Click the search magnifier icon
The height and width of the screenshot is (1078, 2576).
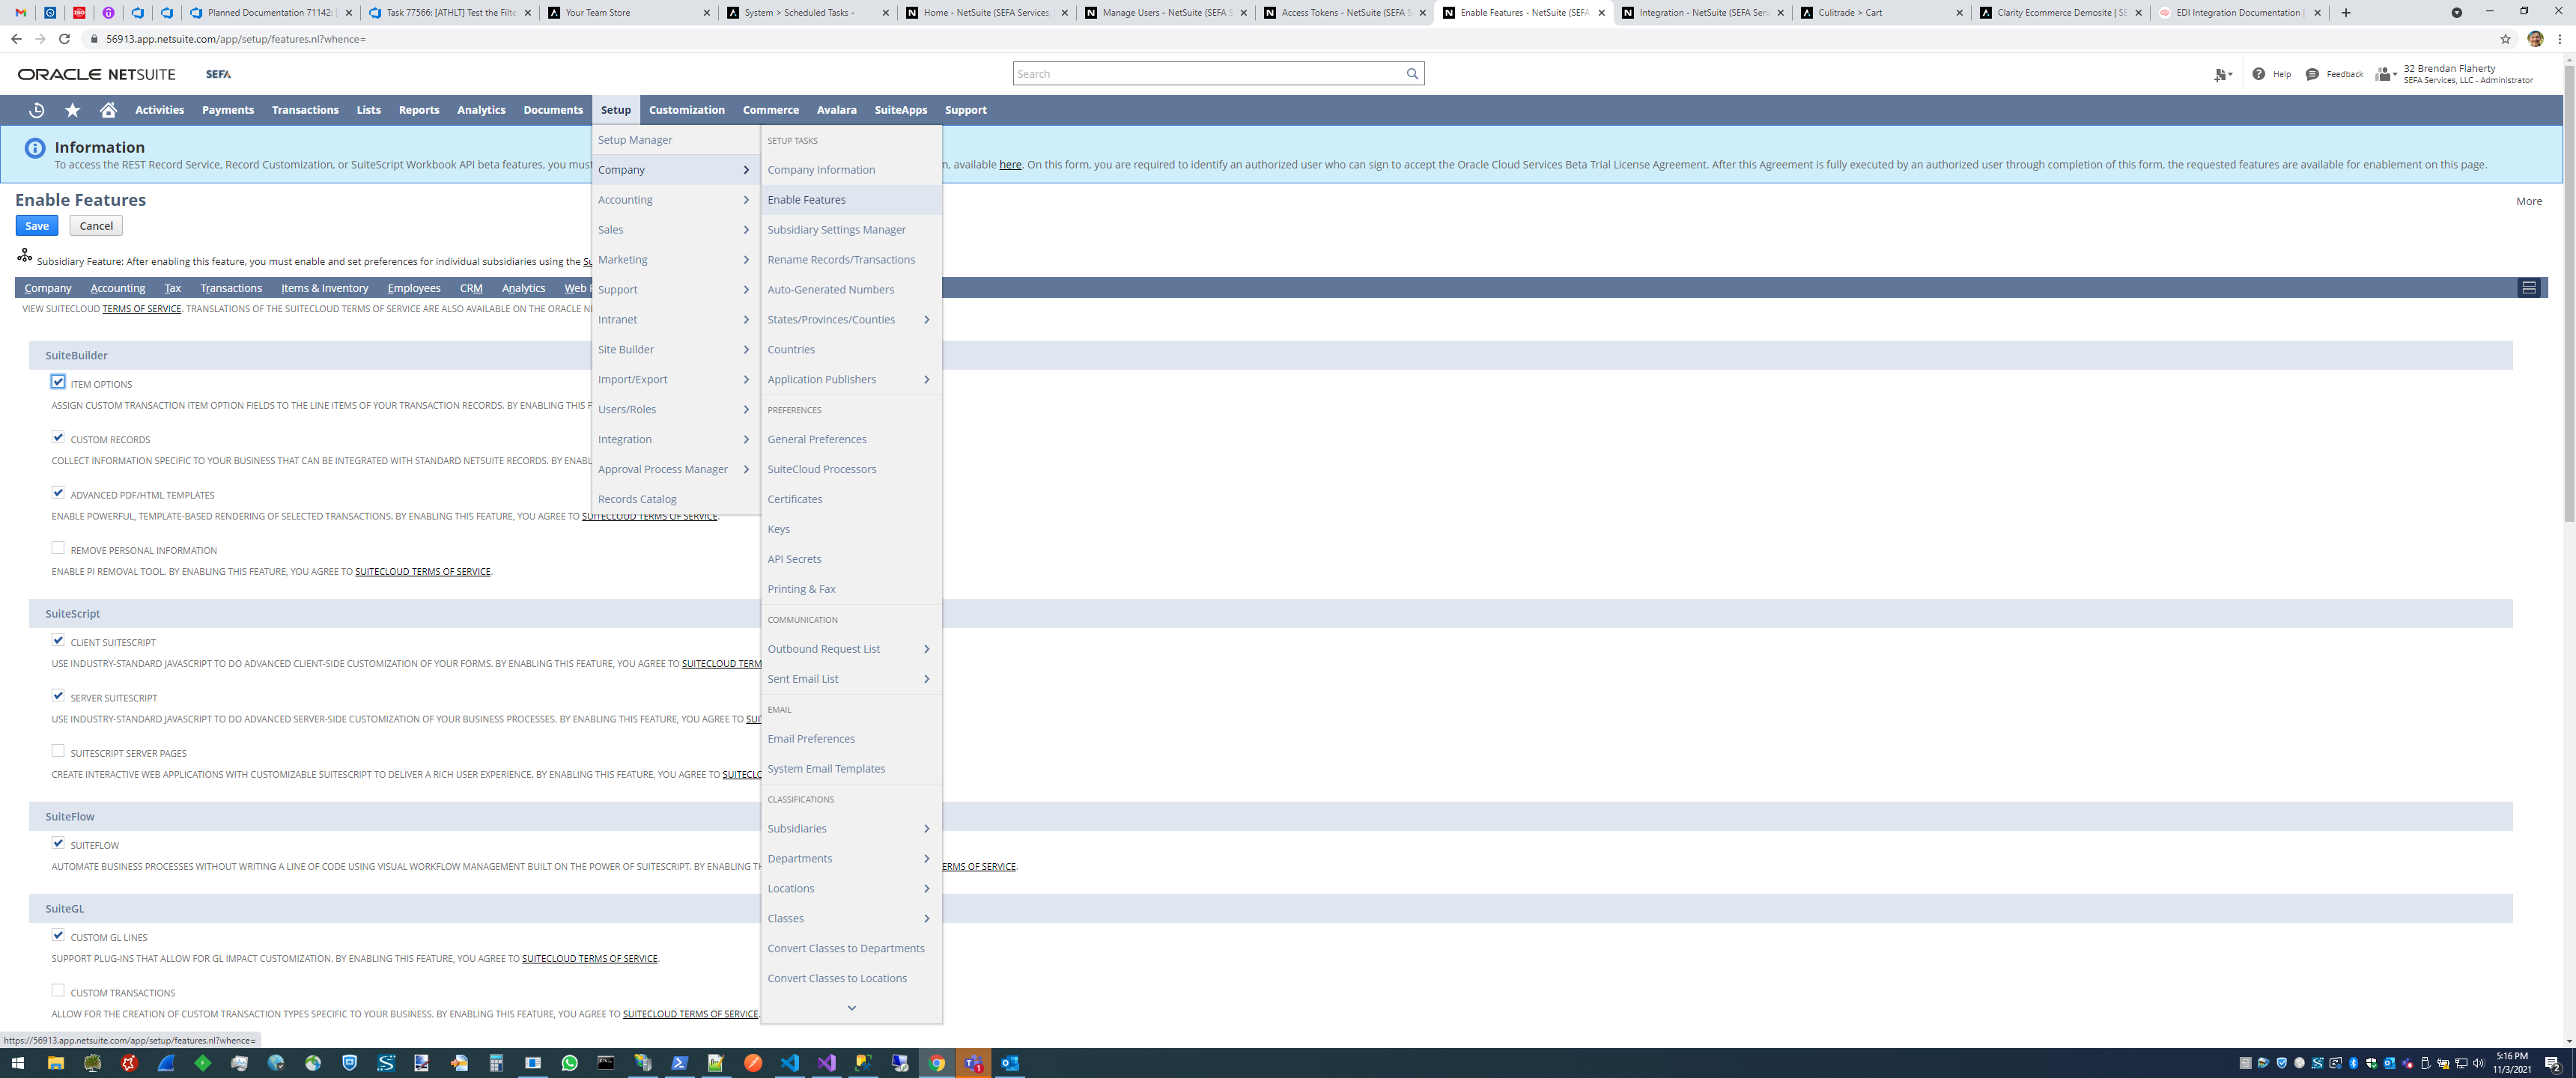pyautogui.click(x=1412, y=74)
